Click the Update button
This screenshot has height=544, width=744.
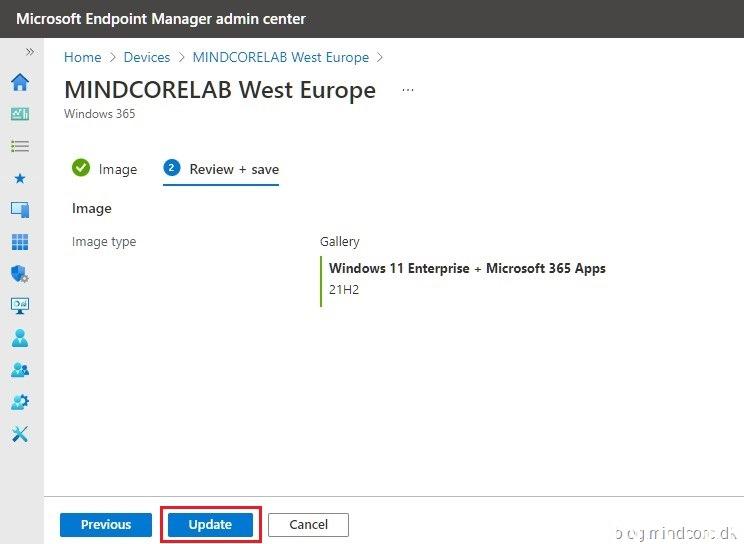click(x=210, y=525)
